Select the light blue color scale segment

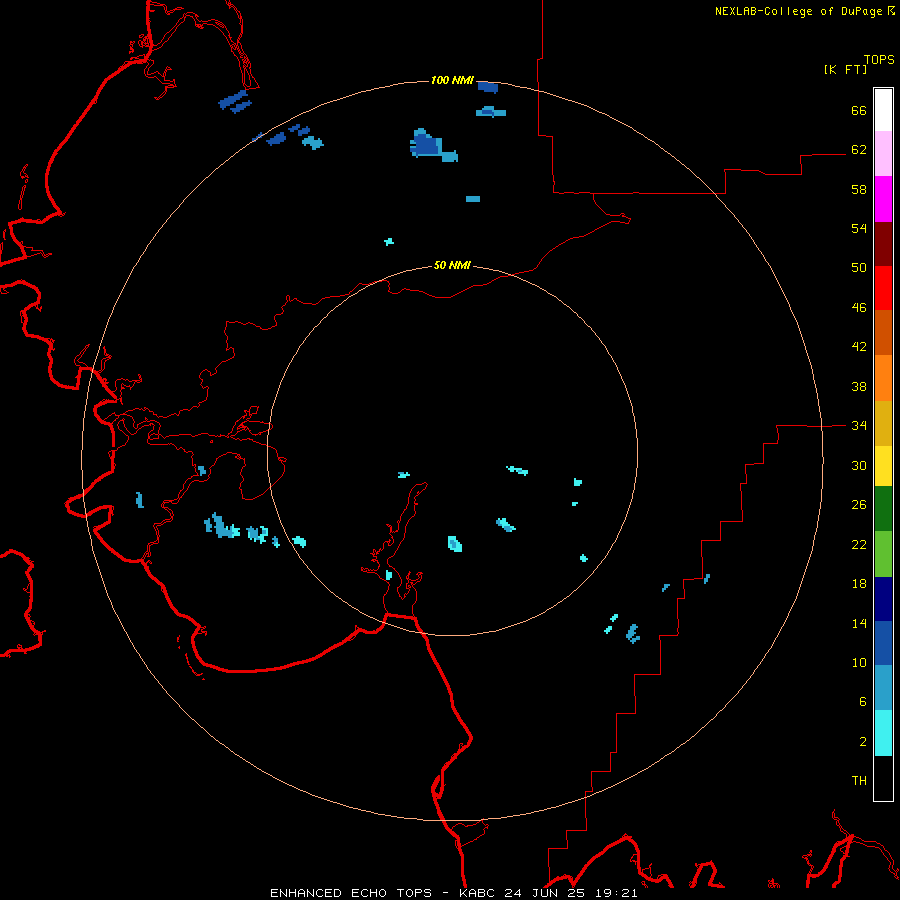883,688
